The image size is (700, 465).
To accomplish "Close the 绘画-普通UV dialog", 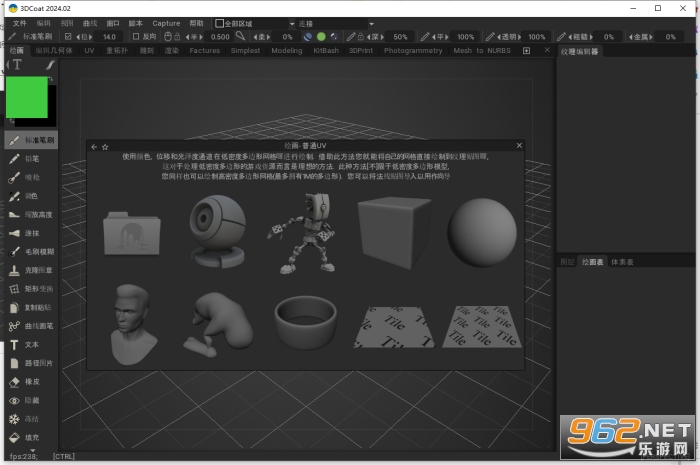I will point(519,145).
